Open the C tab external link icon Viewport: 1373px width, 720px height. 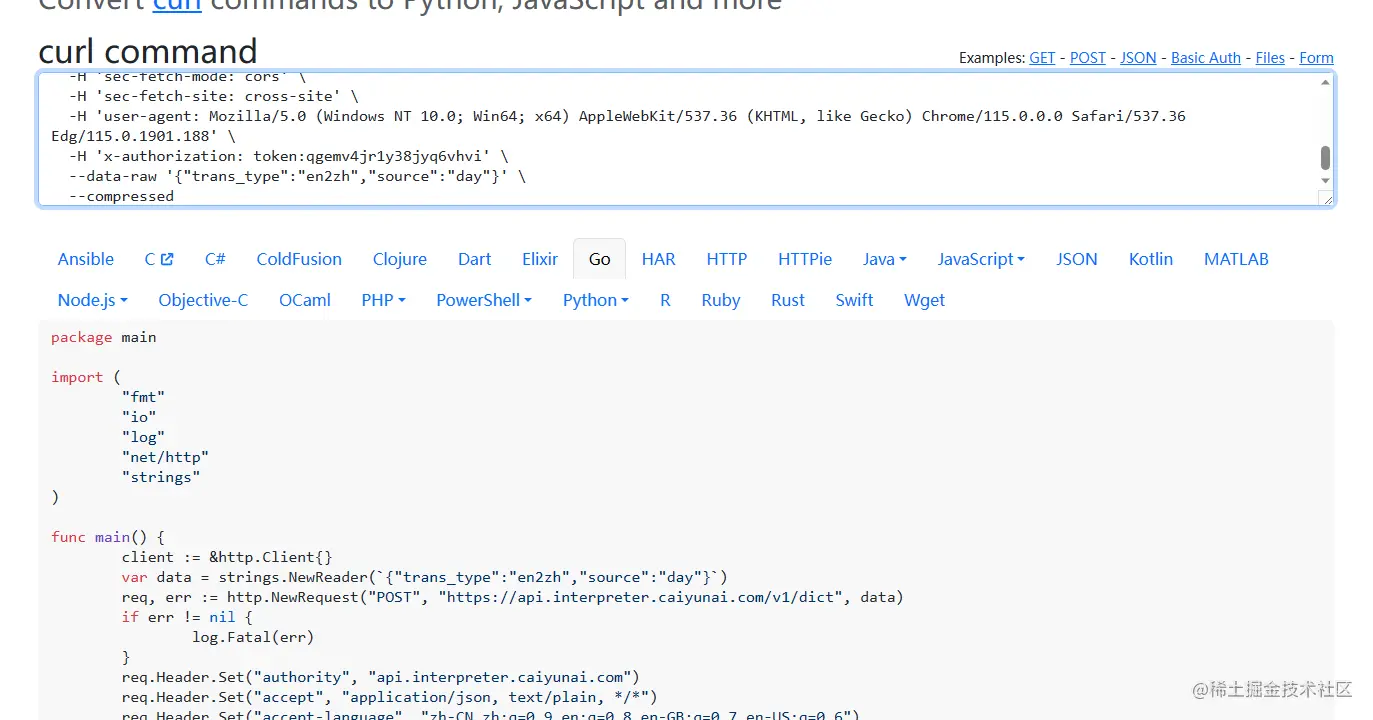(166, 259)
